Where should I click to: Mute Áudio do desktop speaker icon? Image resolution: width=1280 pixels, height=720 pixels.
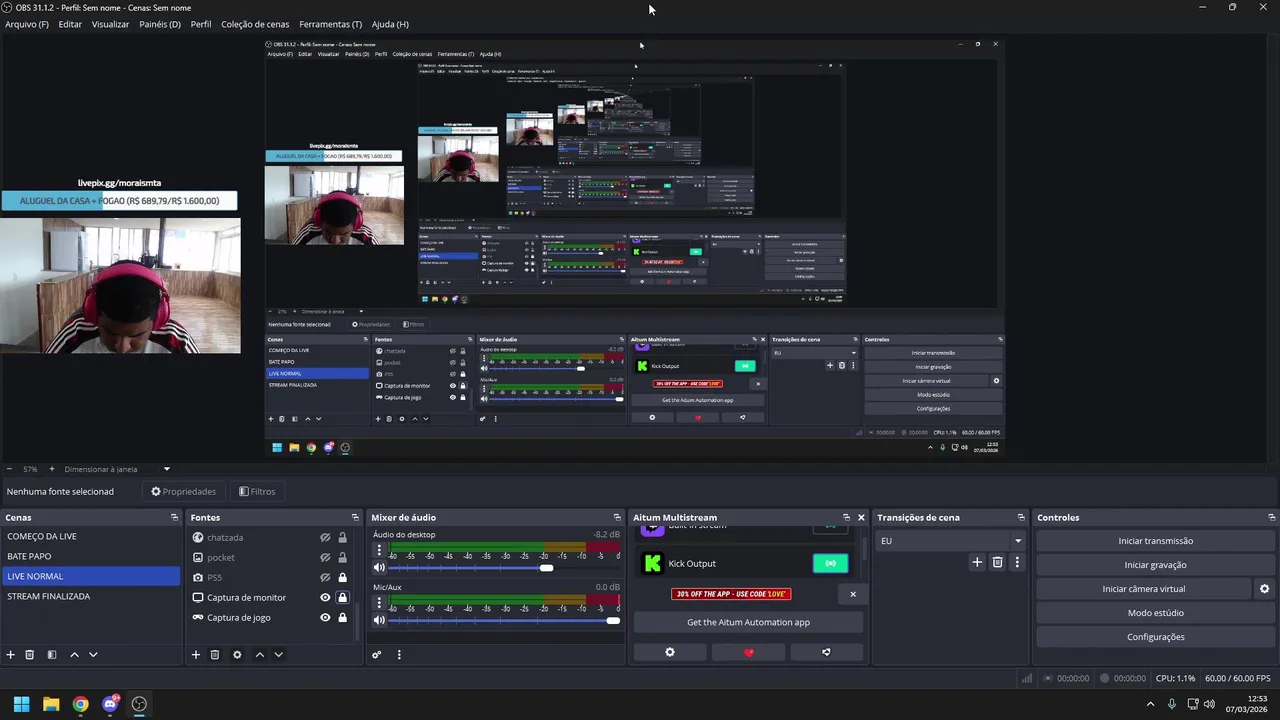[x=379, y=568]
